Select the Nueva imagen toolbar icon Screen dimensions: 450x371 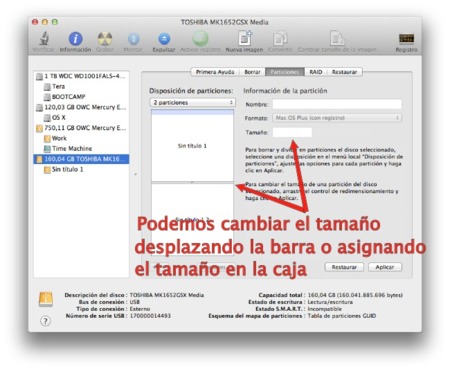coord(245,38)
